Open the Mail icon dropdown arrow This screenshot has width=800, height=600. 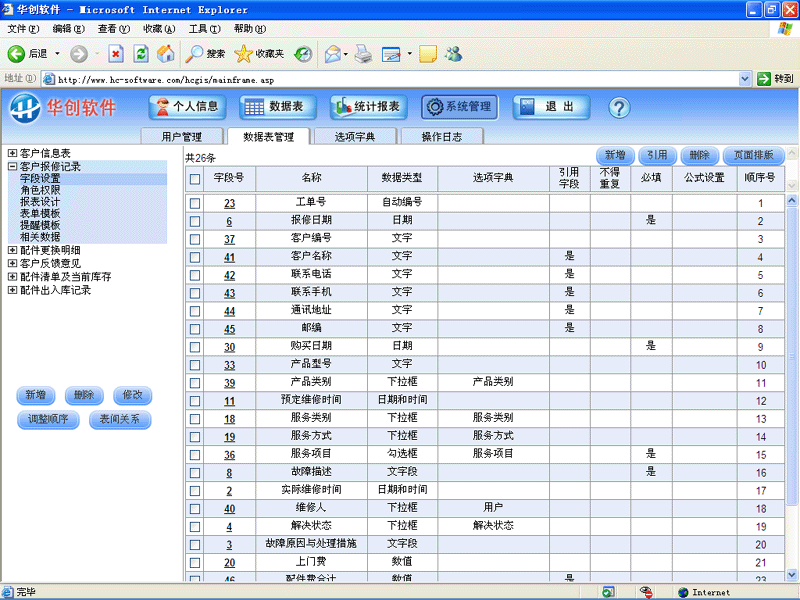click(x=346, y=54)
